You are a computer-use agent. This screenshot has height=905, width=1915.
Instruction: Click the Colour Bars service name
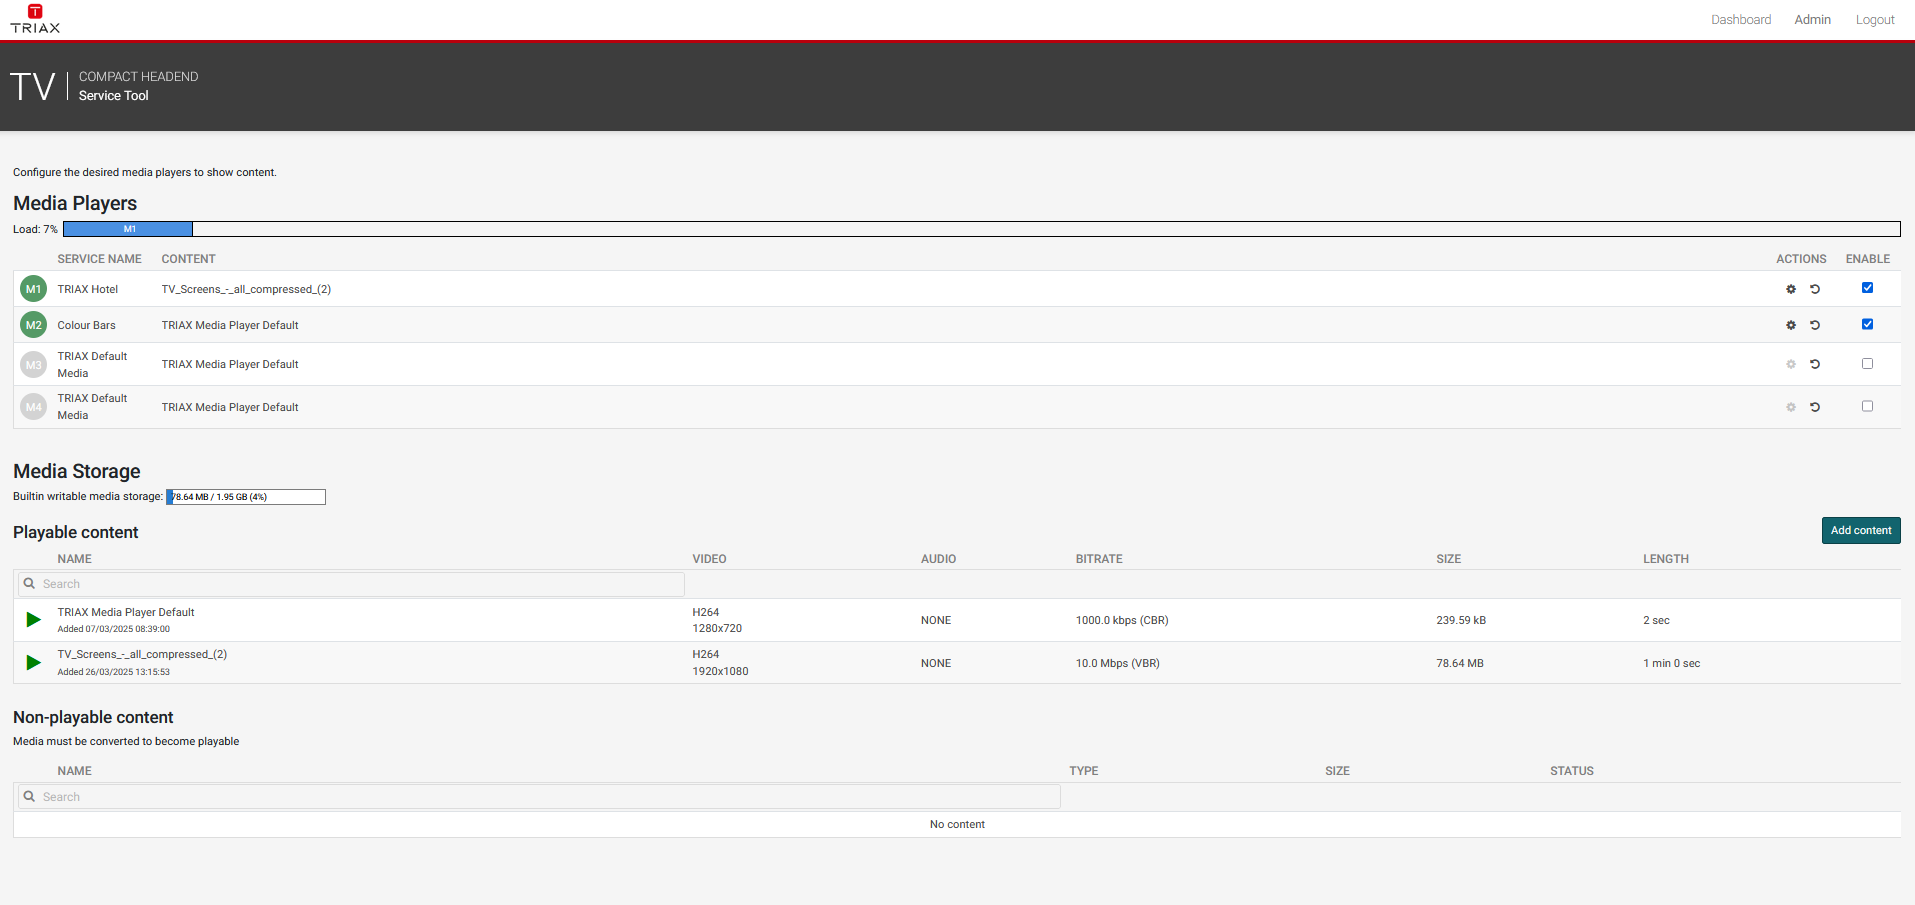click(86, 325)
